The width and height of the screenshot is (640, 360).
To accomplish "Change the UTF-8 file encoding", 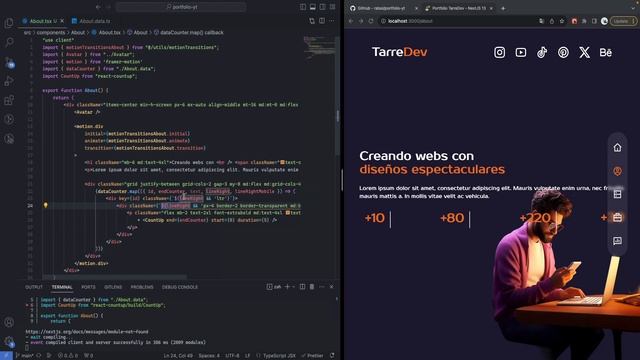I will pos(232,356).
